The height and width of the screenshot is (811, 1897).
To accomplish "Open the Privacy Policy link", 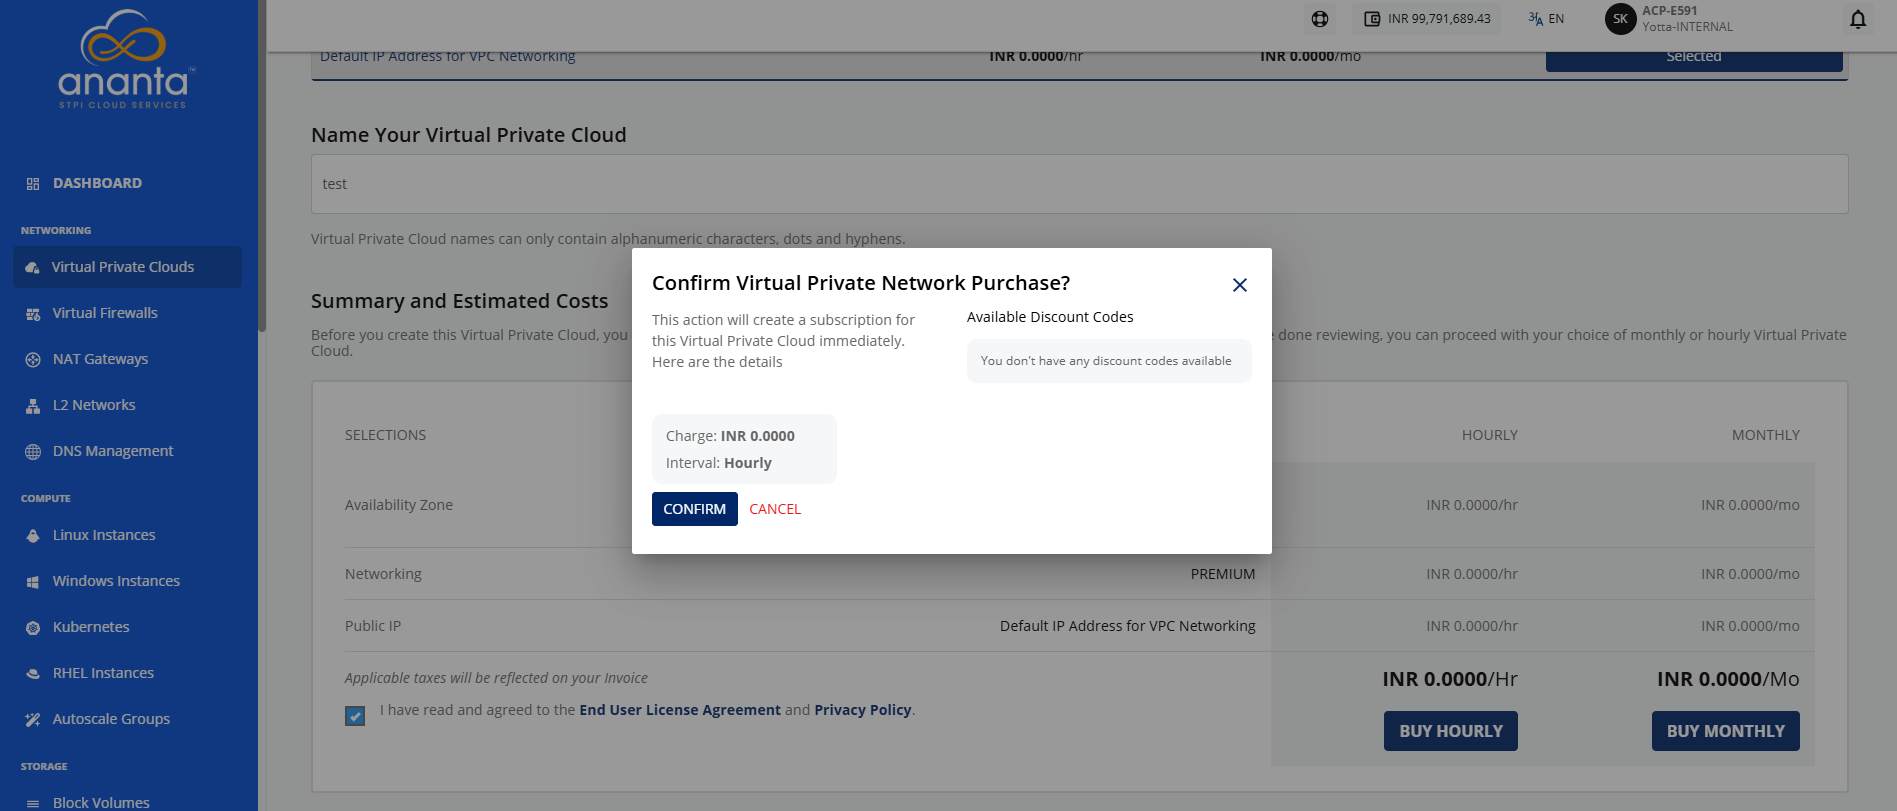I will [x=863, y=710].
